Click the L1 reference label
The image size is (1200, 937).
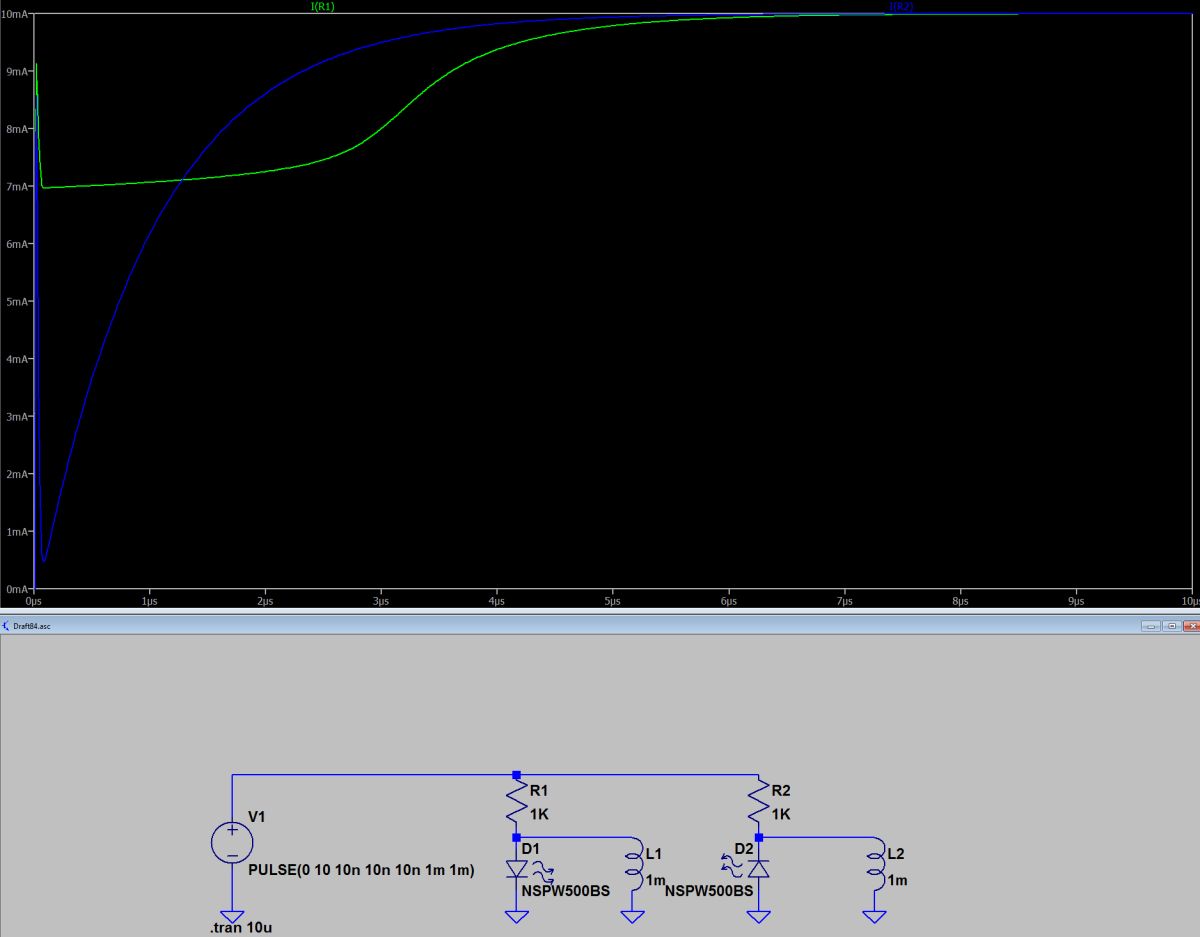tap(654, 854)
